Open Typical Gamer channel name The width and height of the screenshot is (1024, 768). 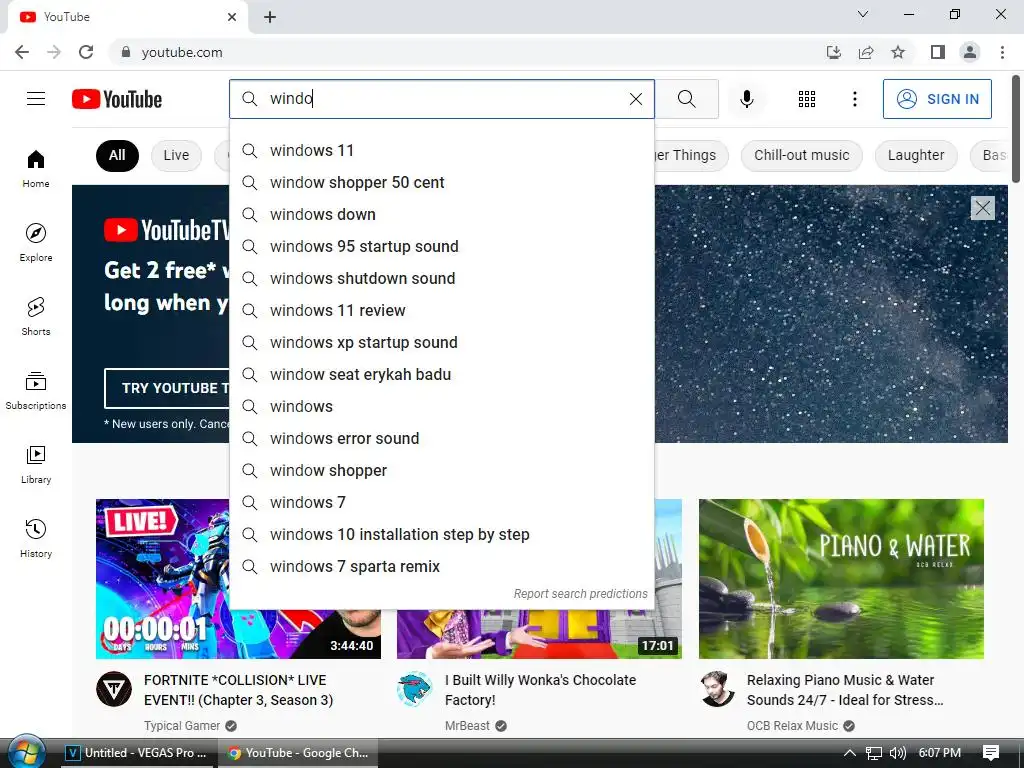click(182, 726)
